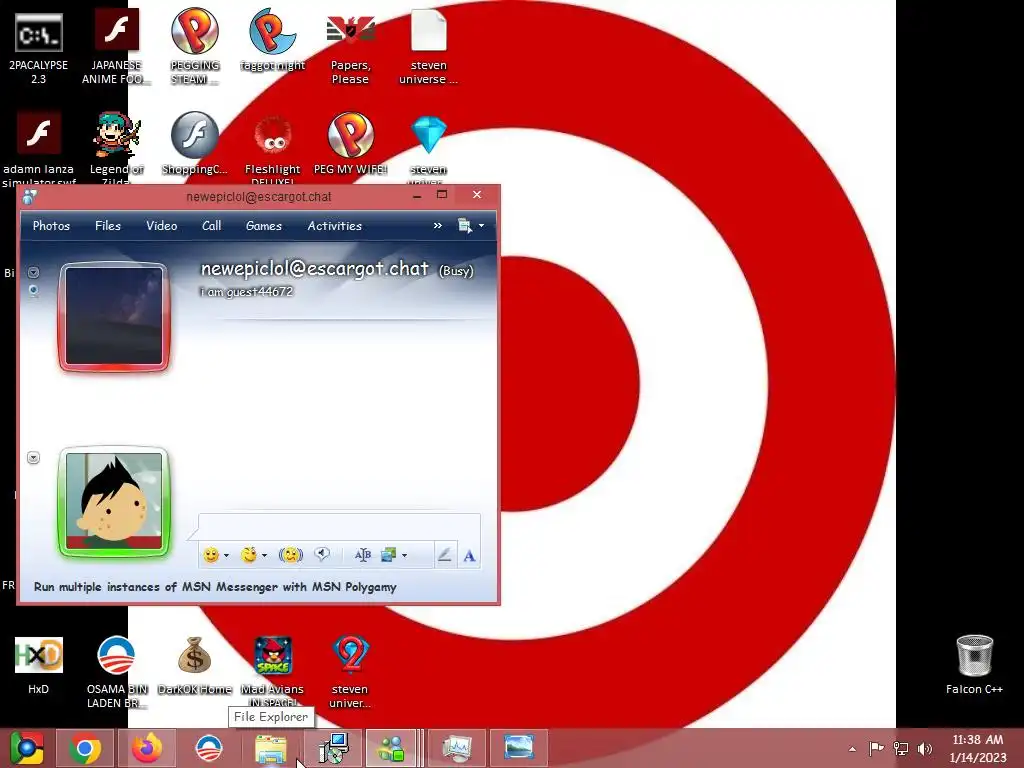The width and height of the screenshot is (1024, 768).
Task: Open the emoticon picker smiley icon
Action: click(x=210, y=555)
